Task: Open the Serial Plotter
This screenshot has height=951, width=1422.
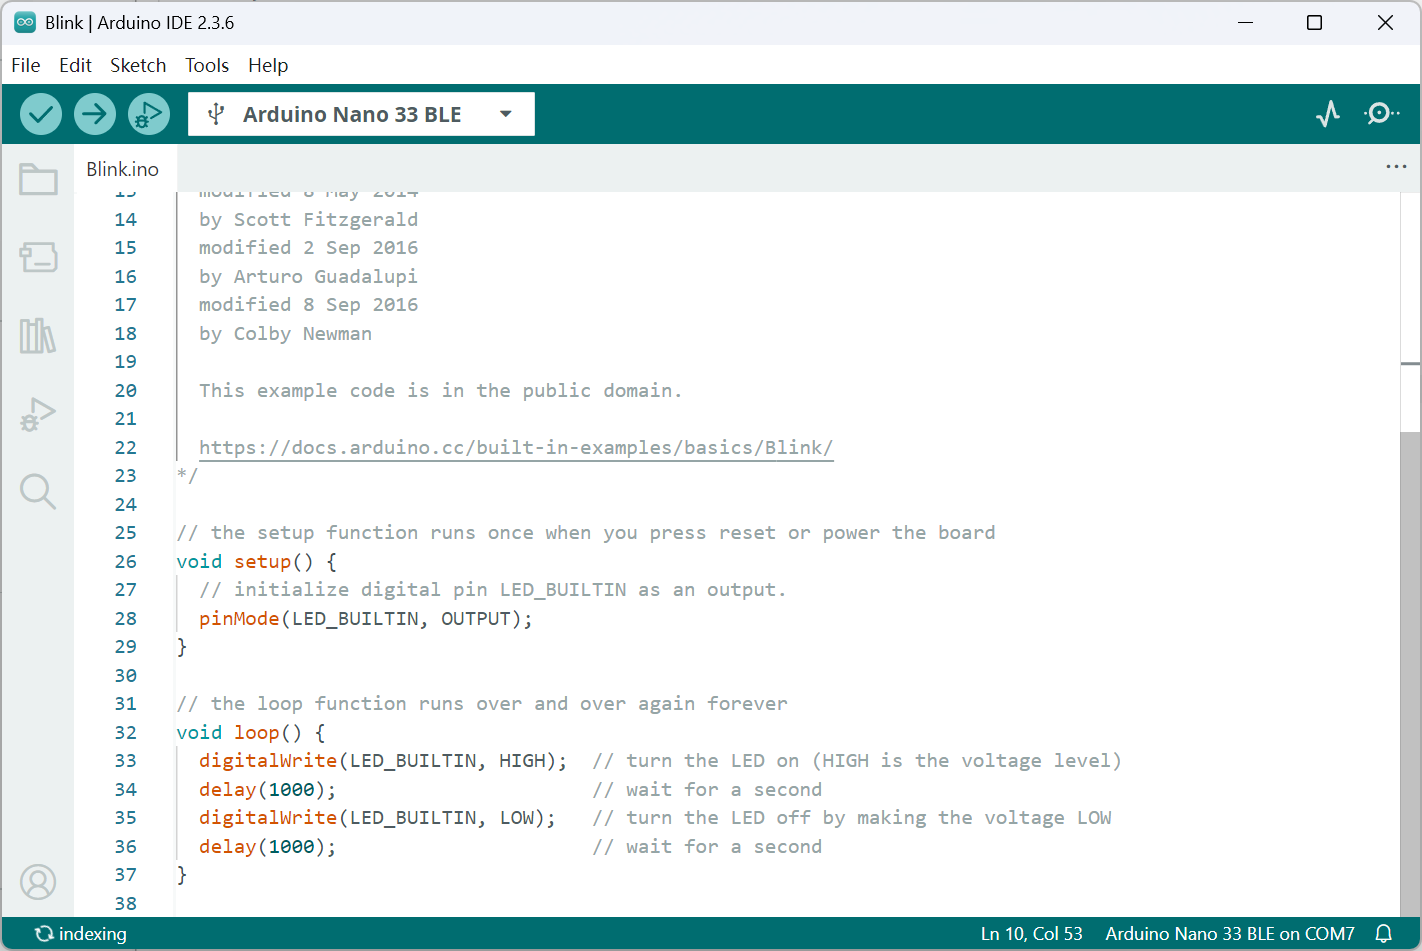Action: pyautogui.click(x=1328, y=114)
